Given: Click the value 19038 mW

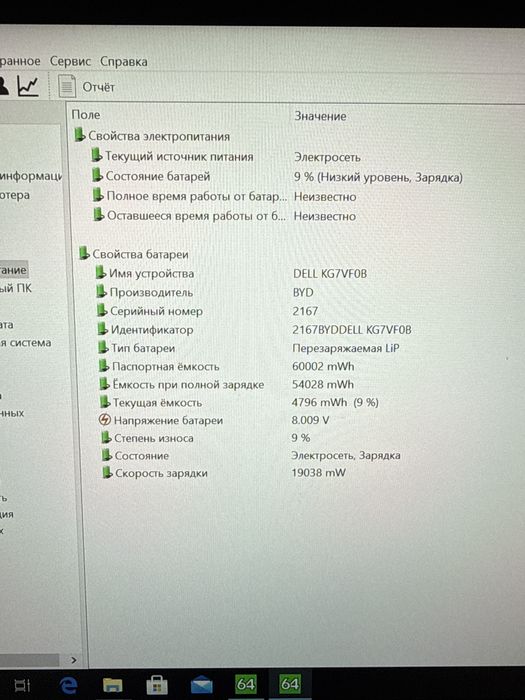Looking at the screenshot, I should pos(319,473).
